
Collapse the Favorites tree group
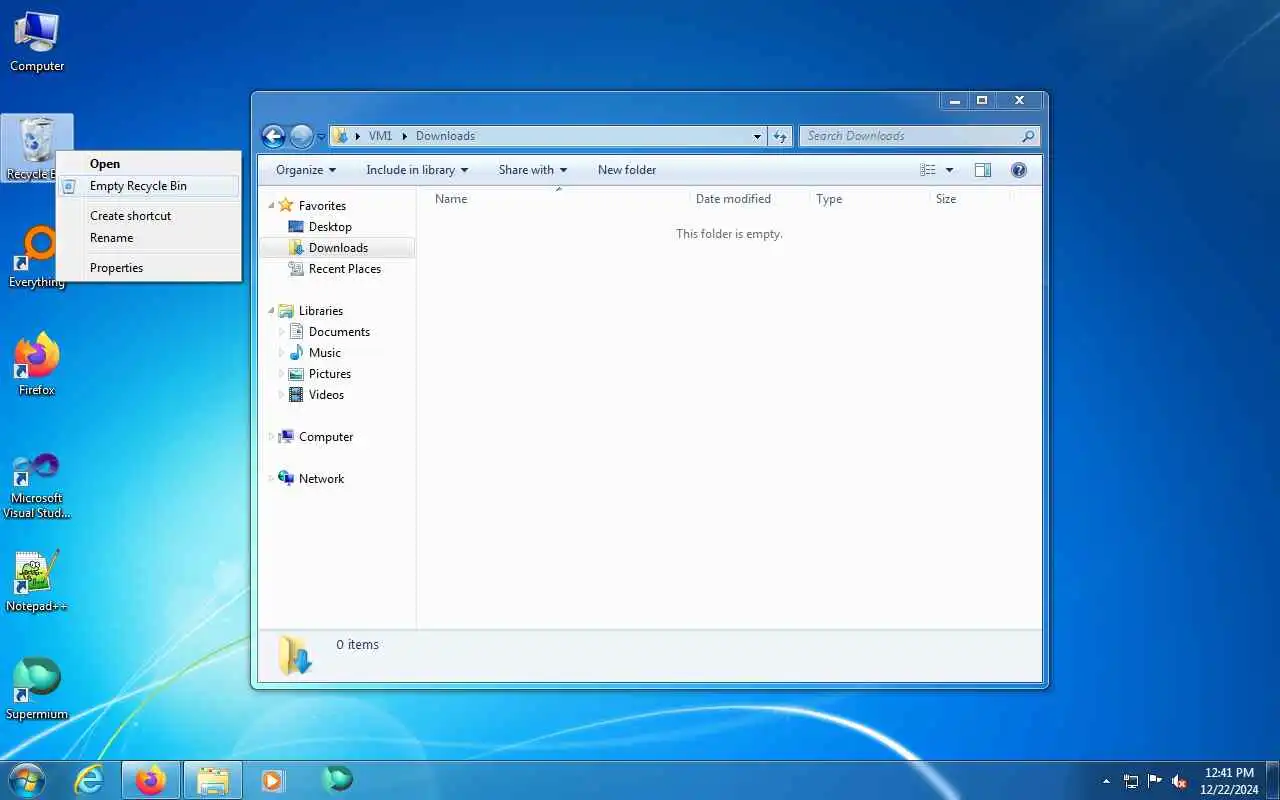[x=271, y=205]
